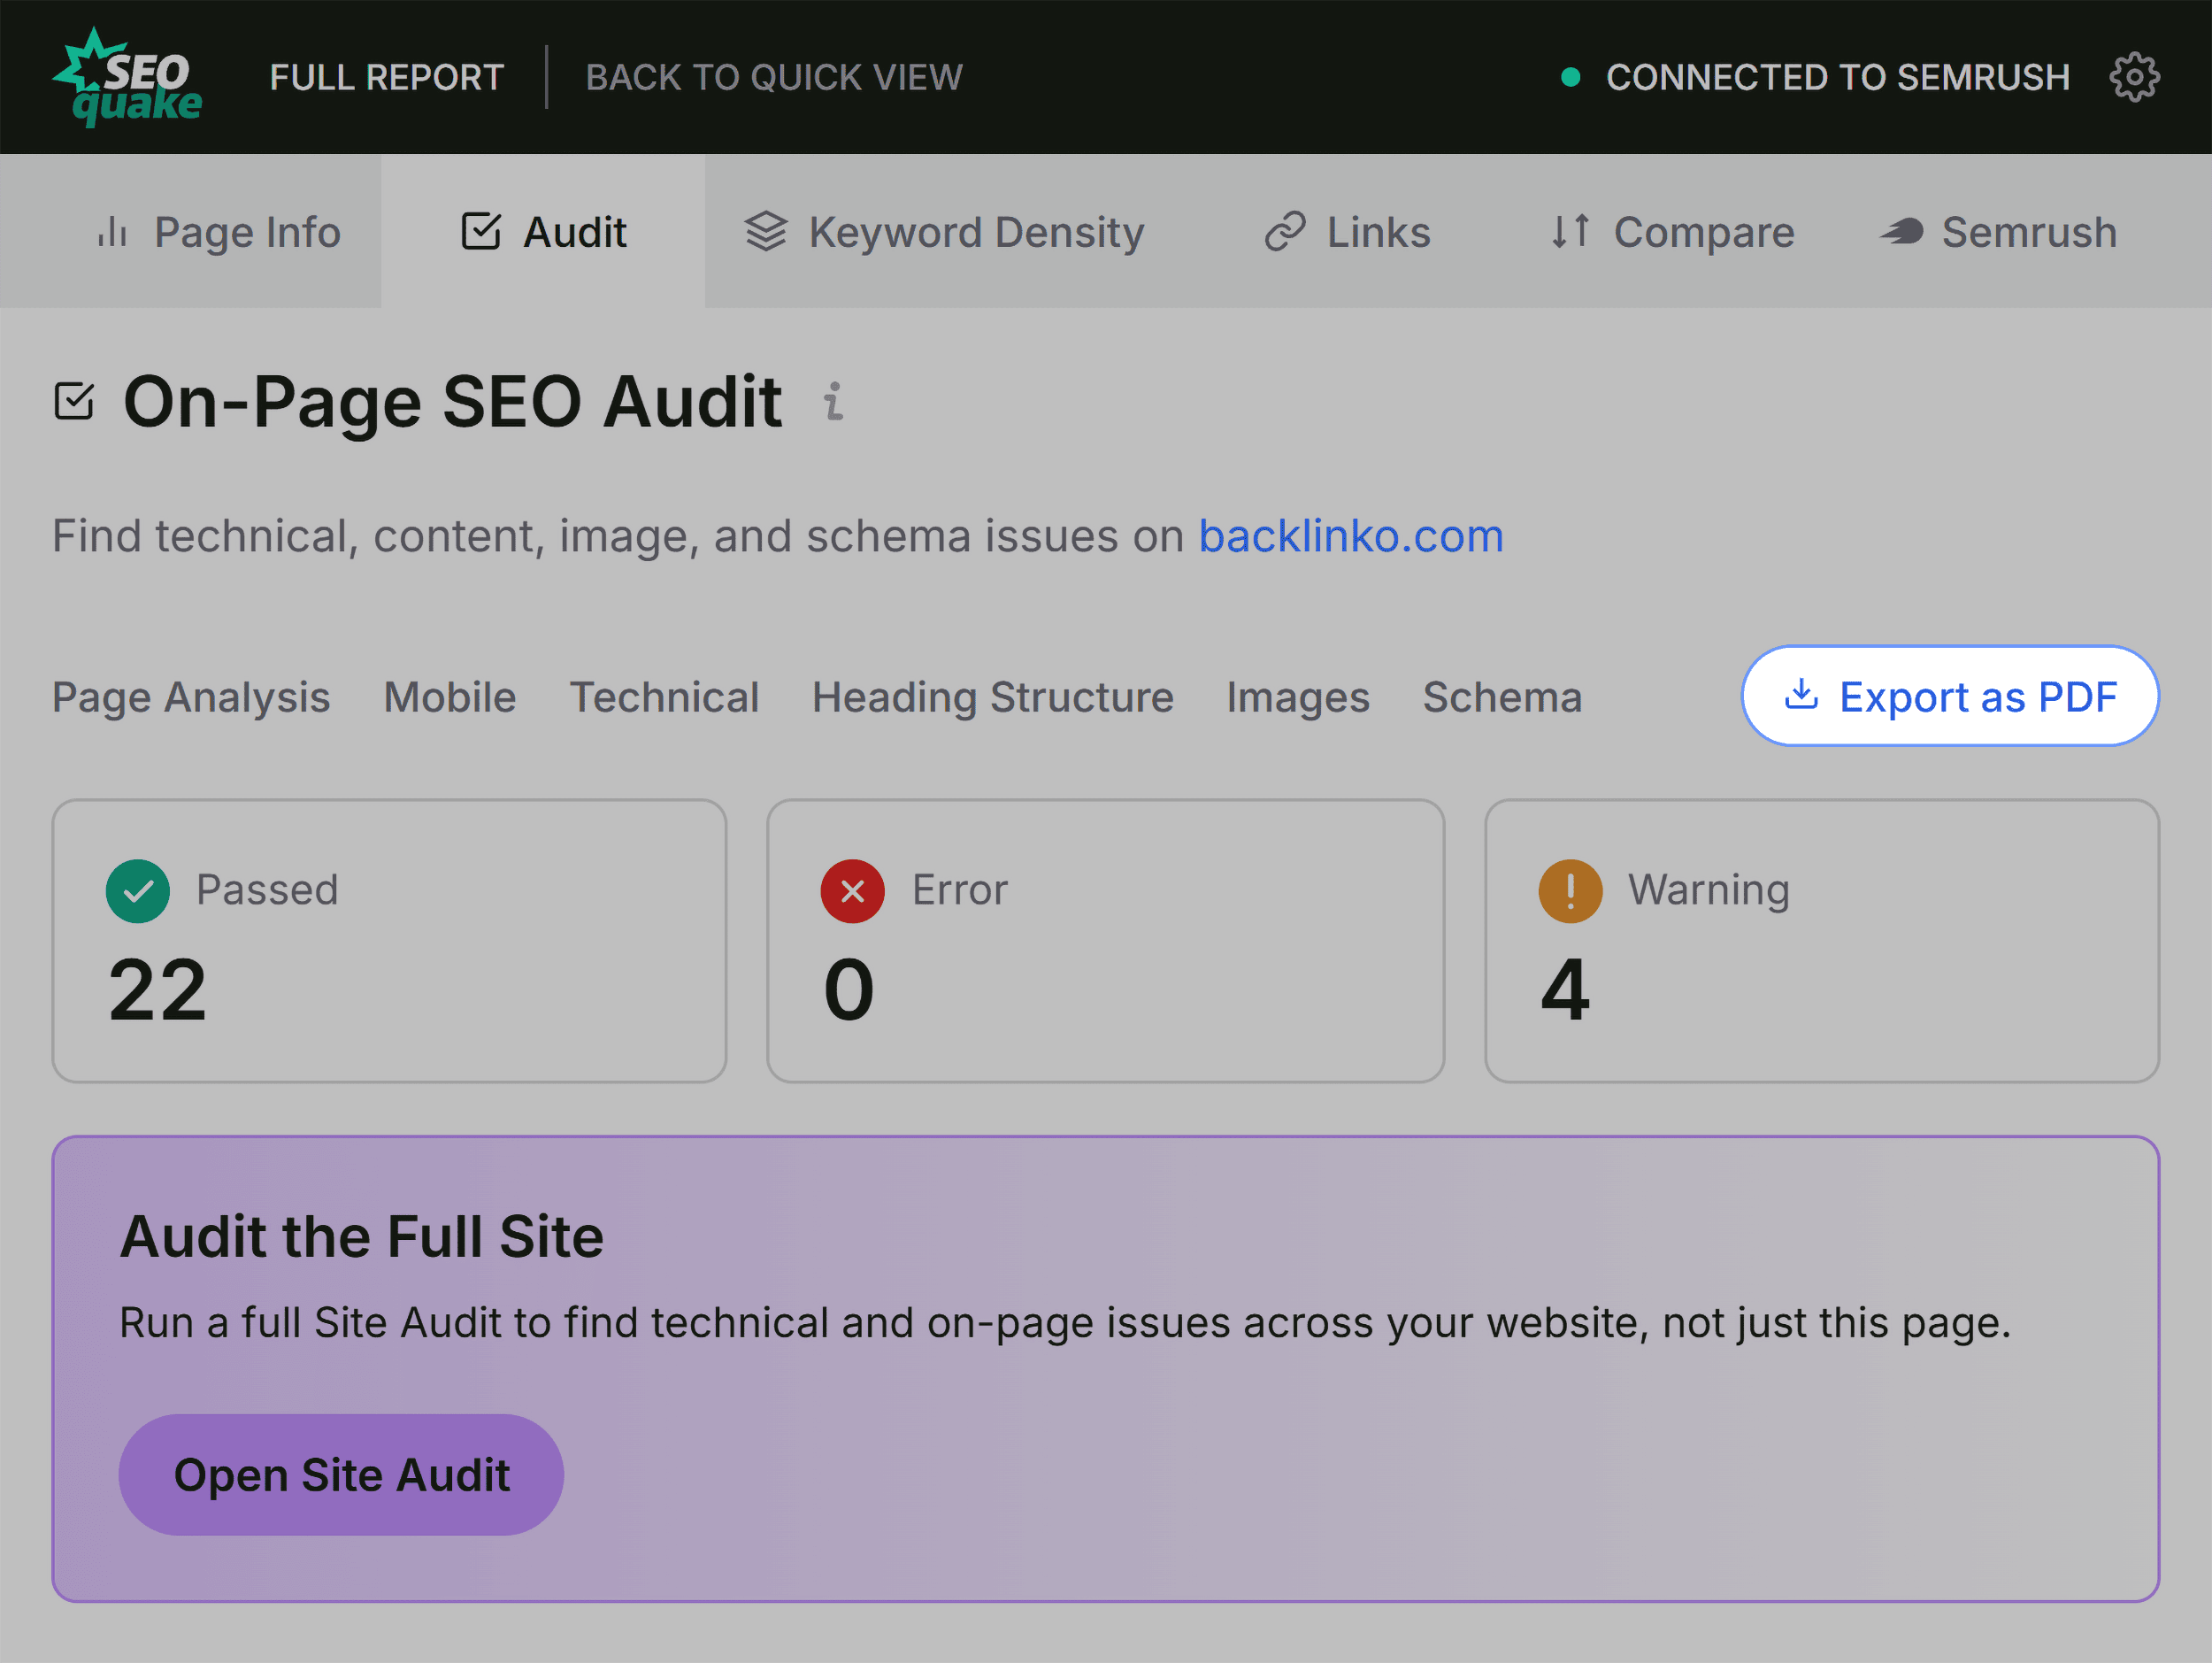The width and height of the screenshot is (2212, 1663).
Task: Select the Audit tab
Action: [543, 231]
